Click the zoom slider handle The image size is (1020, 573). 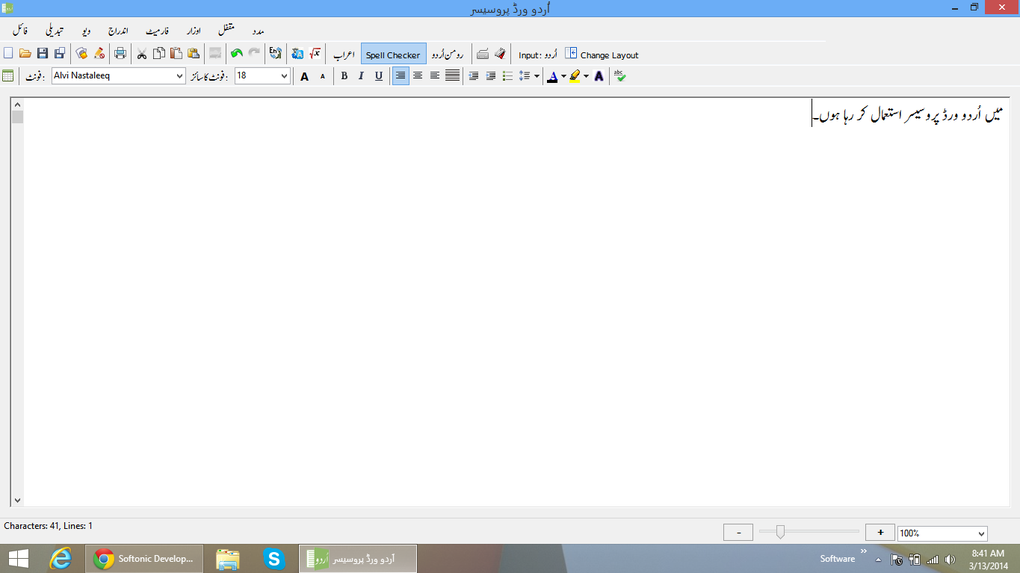point(780,532)
